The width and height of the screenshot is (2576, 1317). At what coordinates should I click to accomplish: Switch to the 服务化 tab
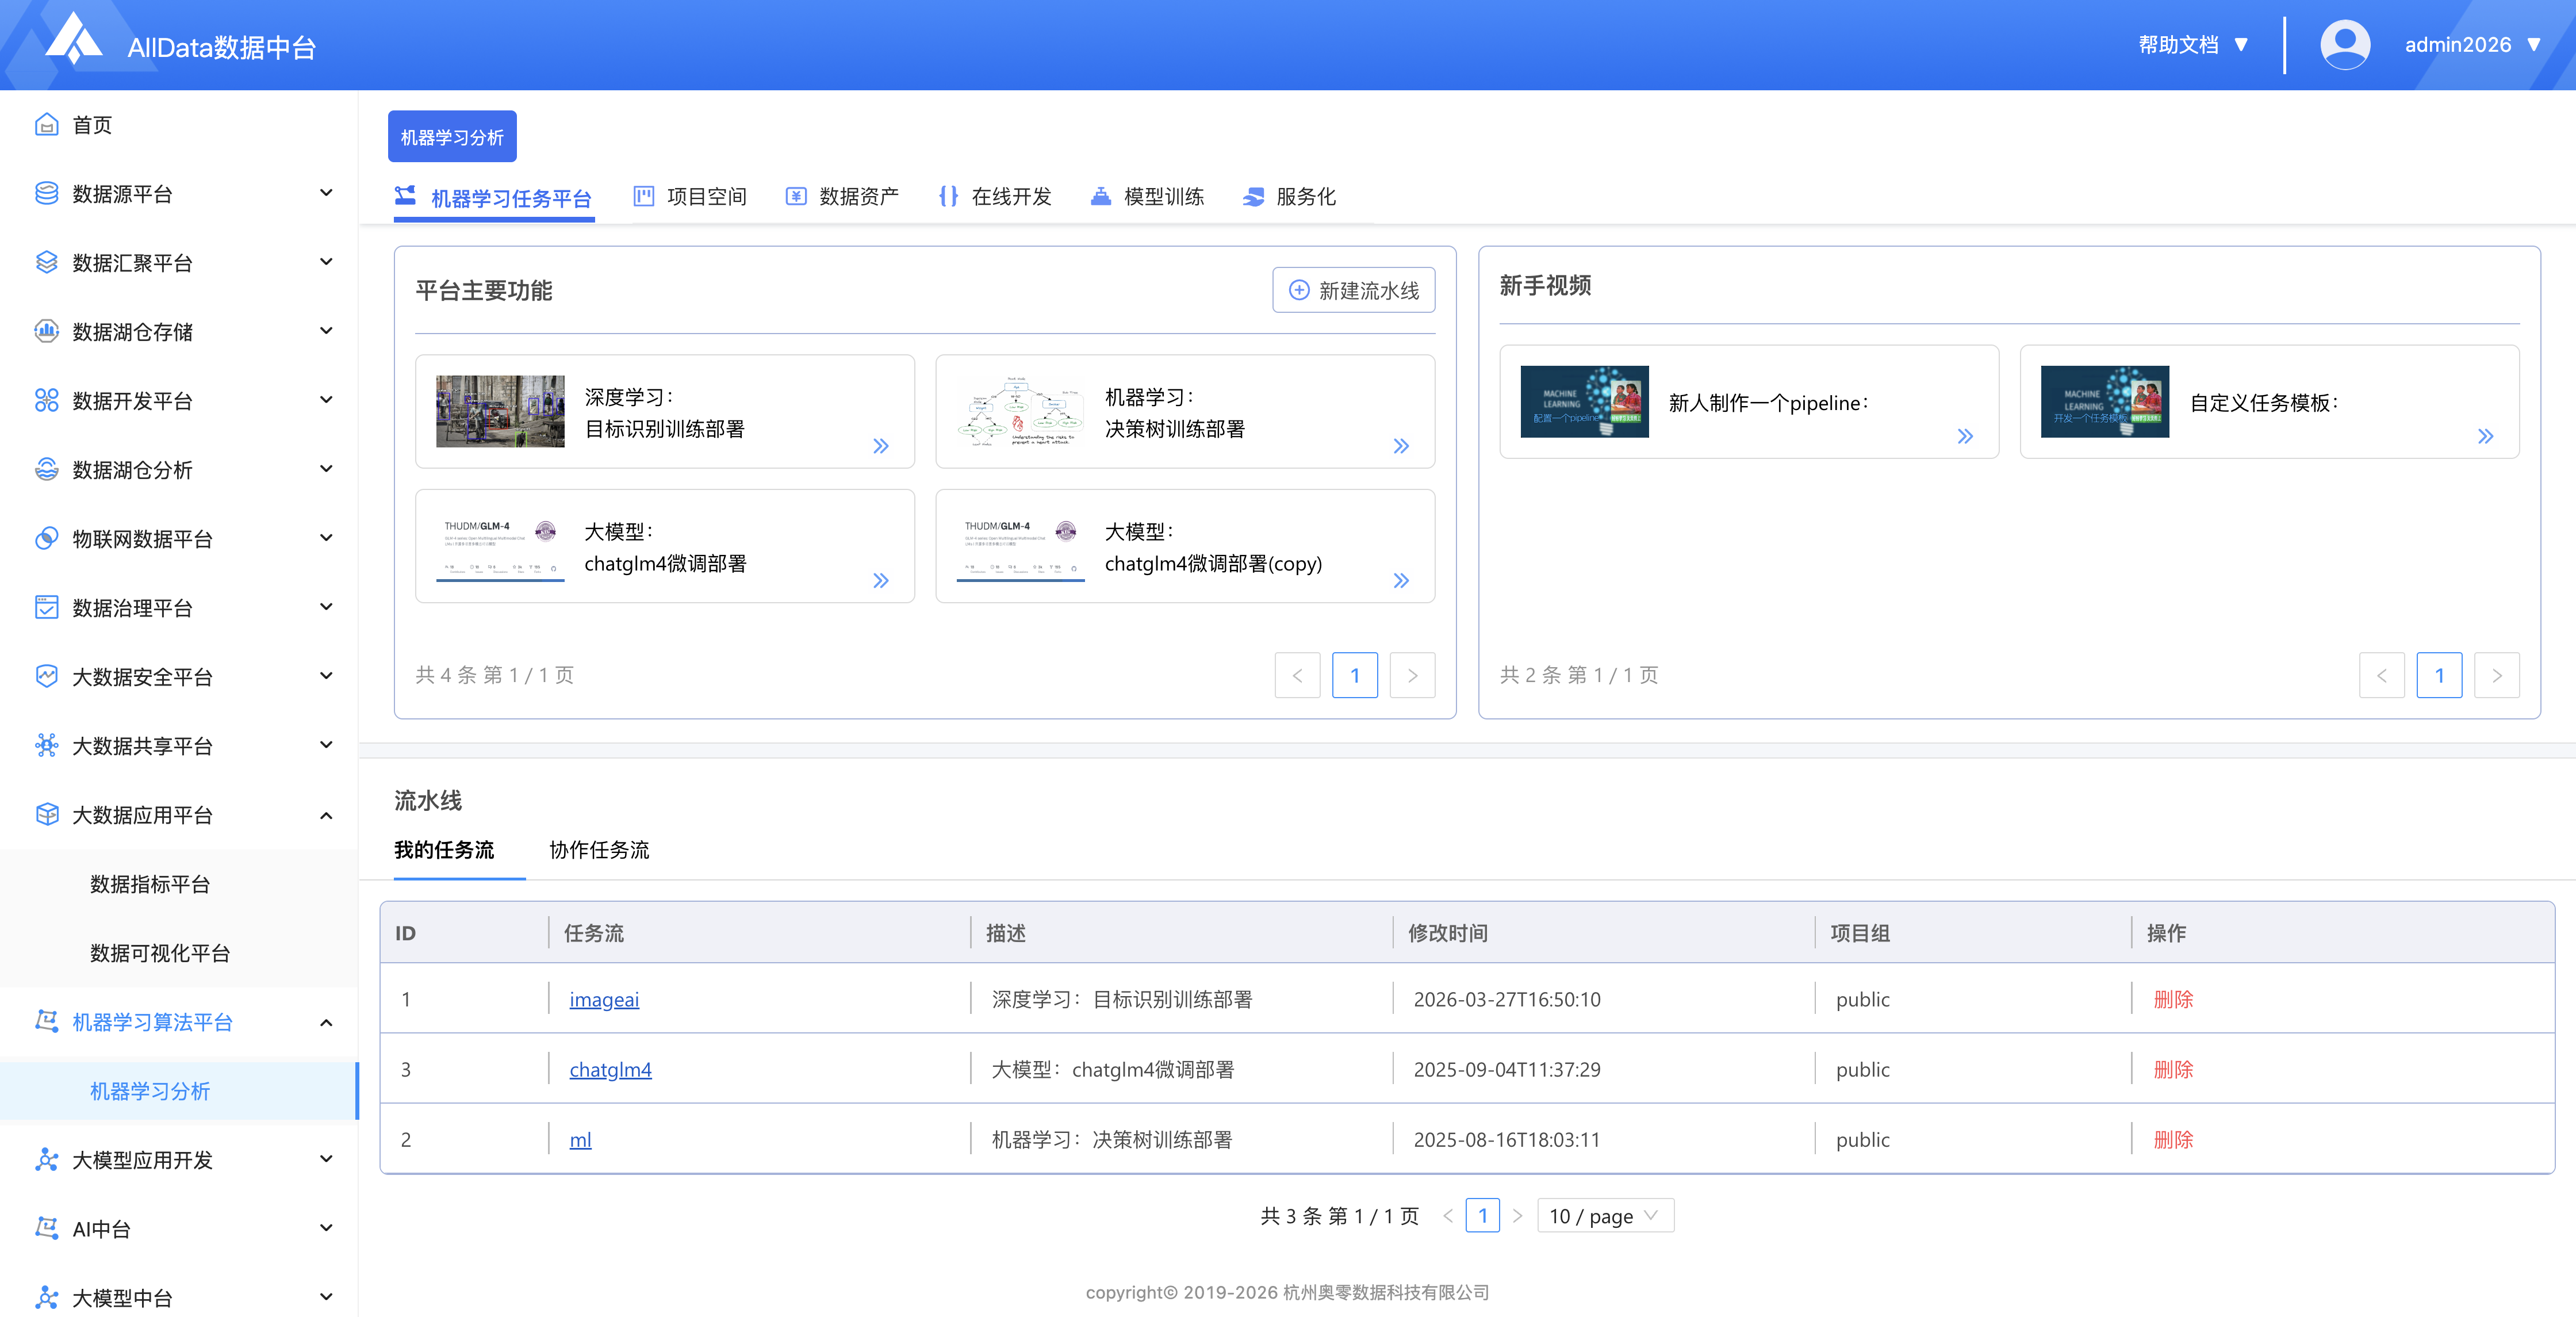tap(1289, 196)
